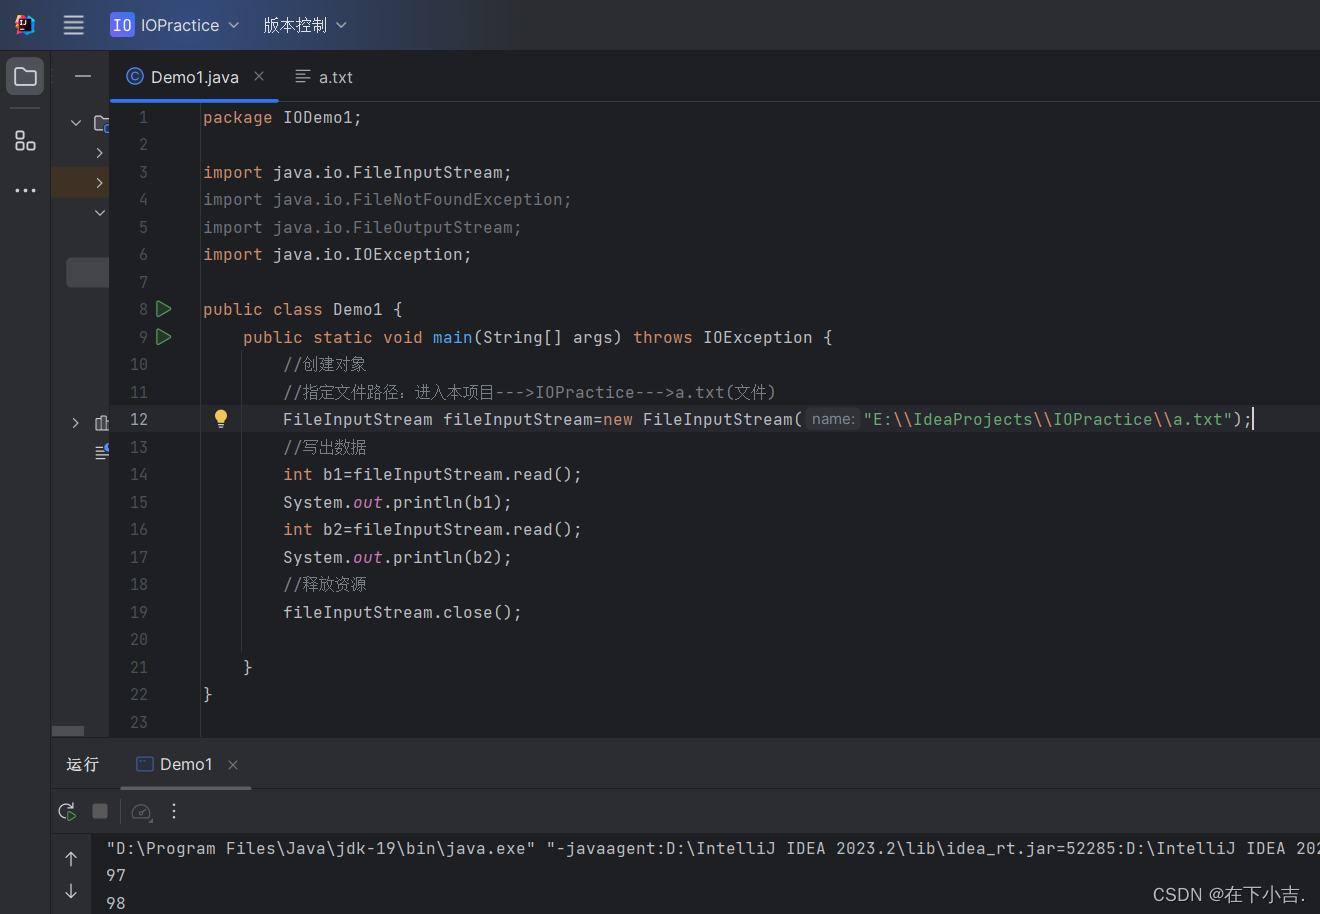
Task: Click the //释放资源 comment line
Action: [325, 584]
